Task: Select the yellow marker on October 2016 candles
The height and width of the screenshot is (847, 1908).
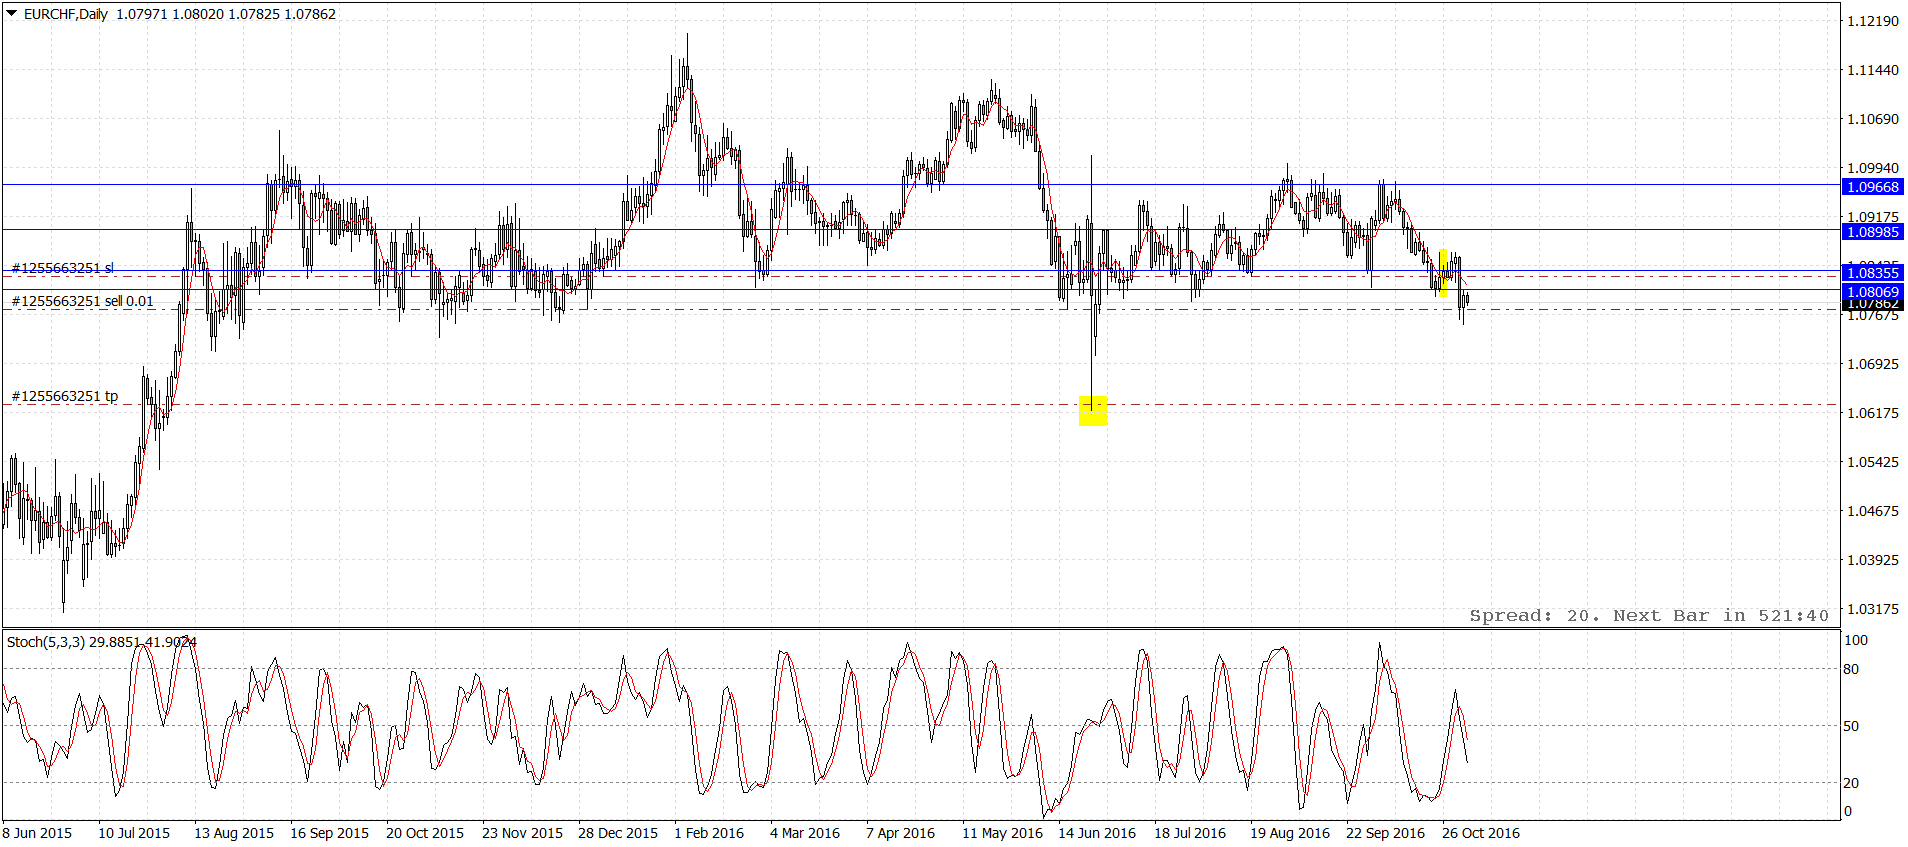Action: (1443, 273)
